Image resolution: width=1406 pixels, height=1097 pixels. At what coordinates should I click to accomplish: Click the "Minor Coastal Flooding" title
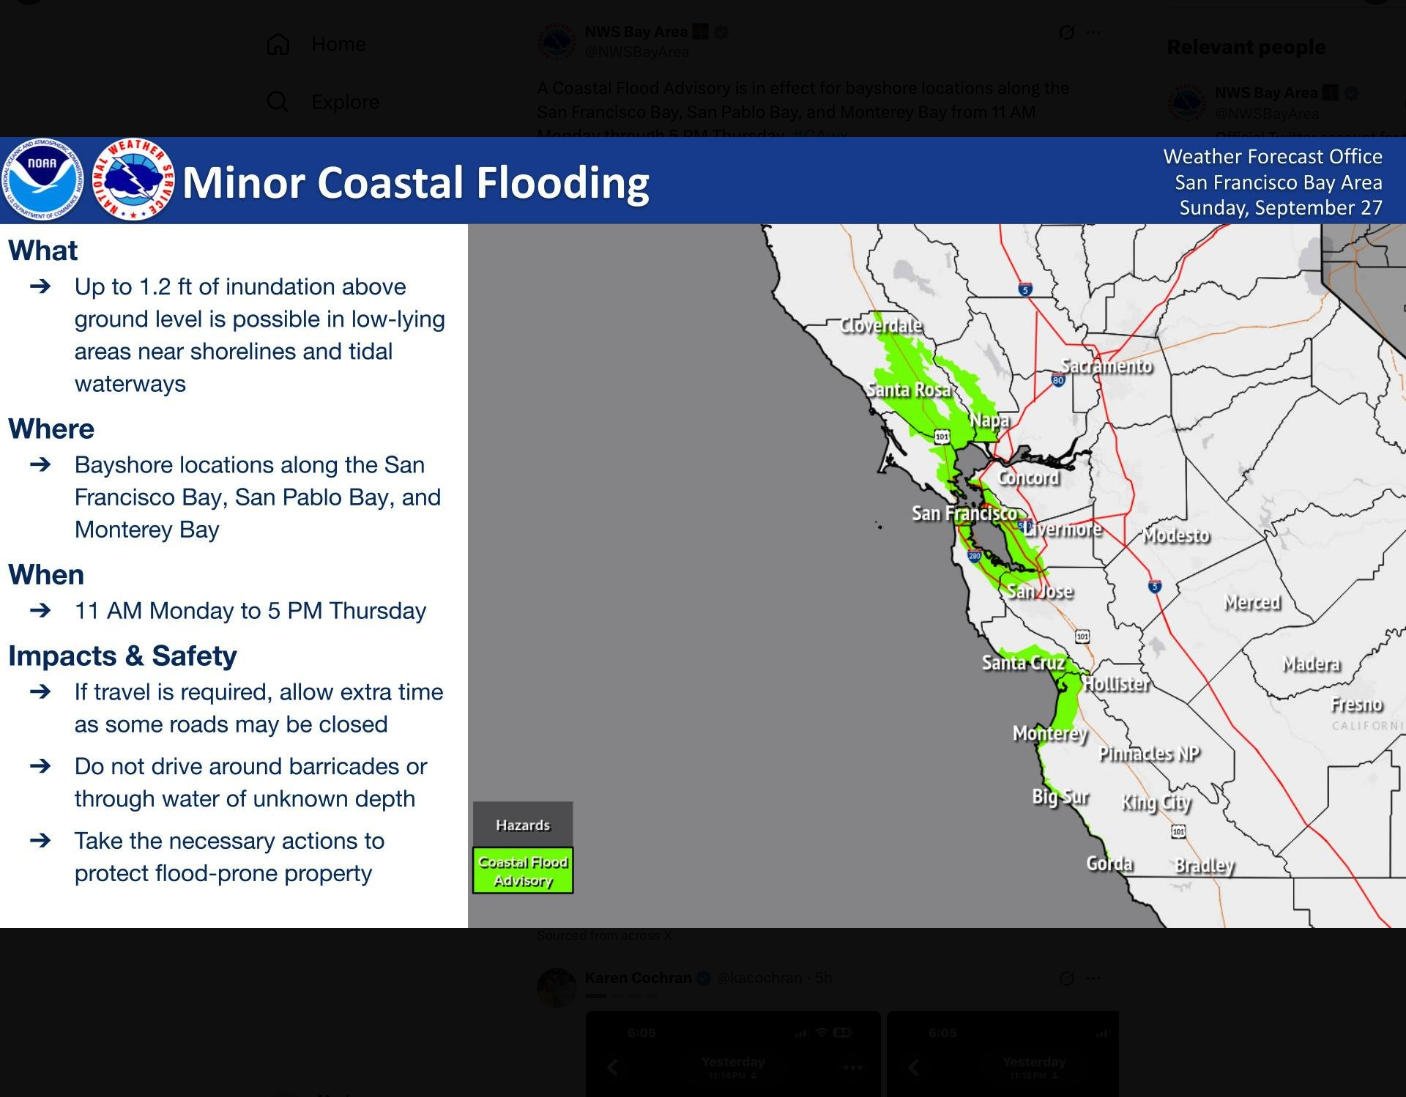click(x=416, y=183)
